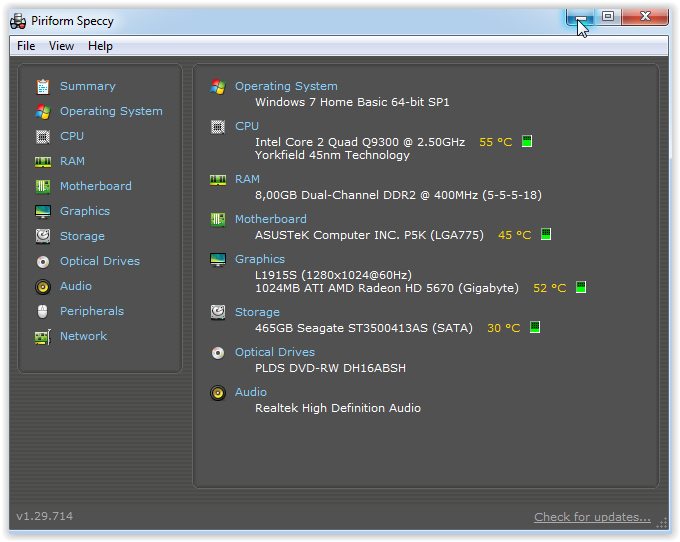Click version number v1.29.714 in status bar
Viewport: 680px width, 542px height.
coord(45,516)
